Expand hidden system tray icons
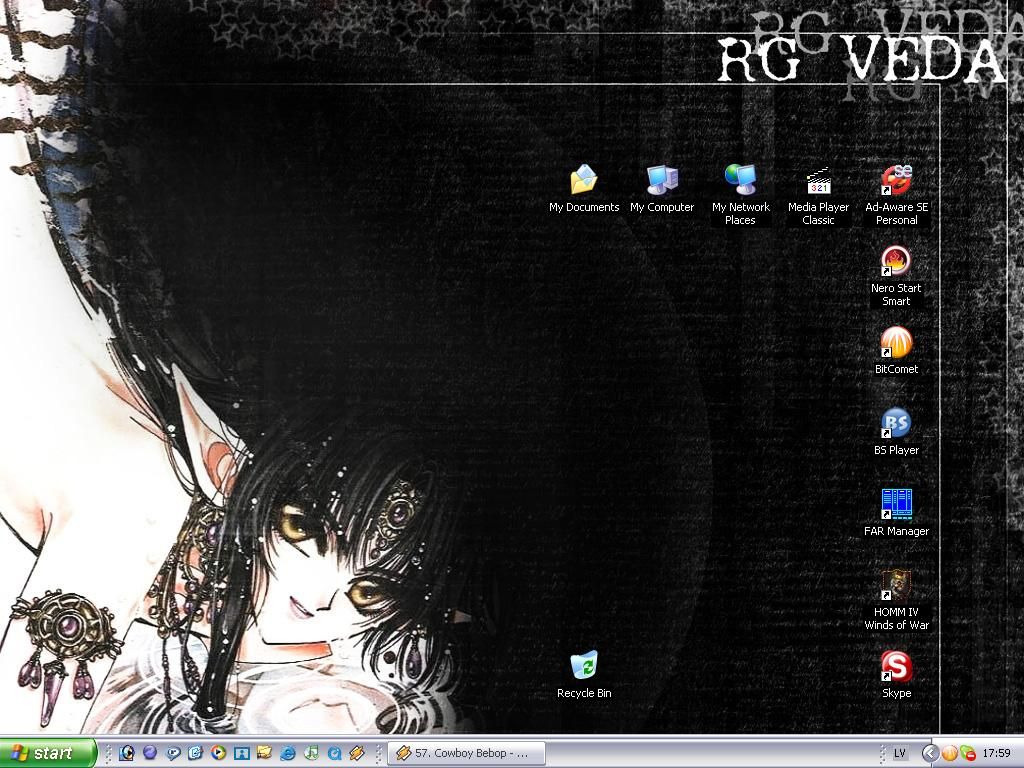 [x=930, y=753]
